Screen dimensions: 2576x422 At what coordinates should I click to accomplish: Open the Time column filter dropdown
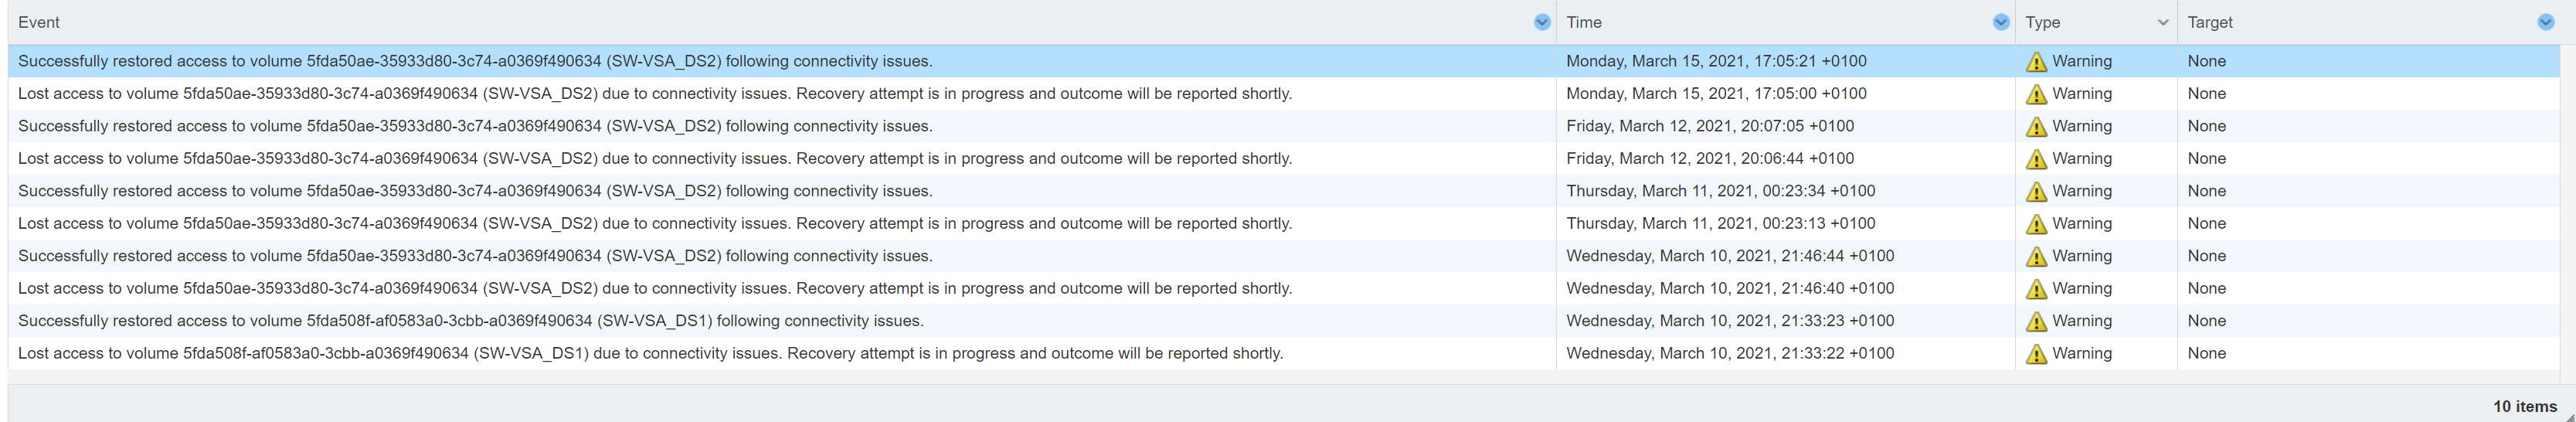[2000, 22]
